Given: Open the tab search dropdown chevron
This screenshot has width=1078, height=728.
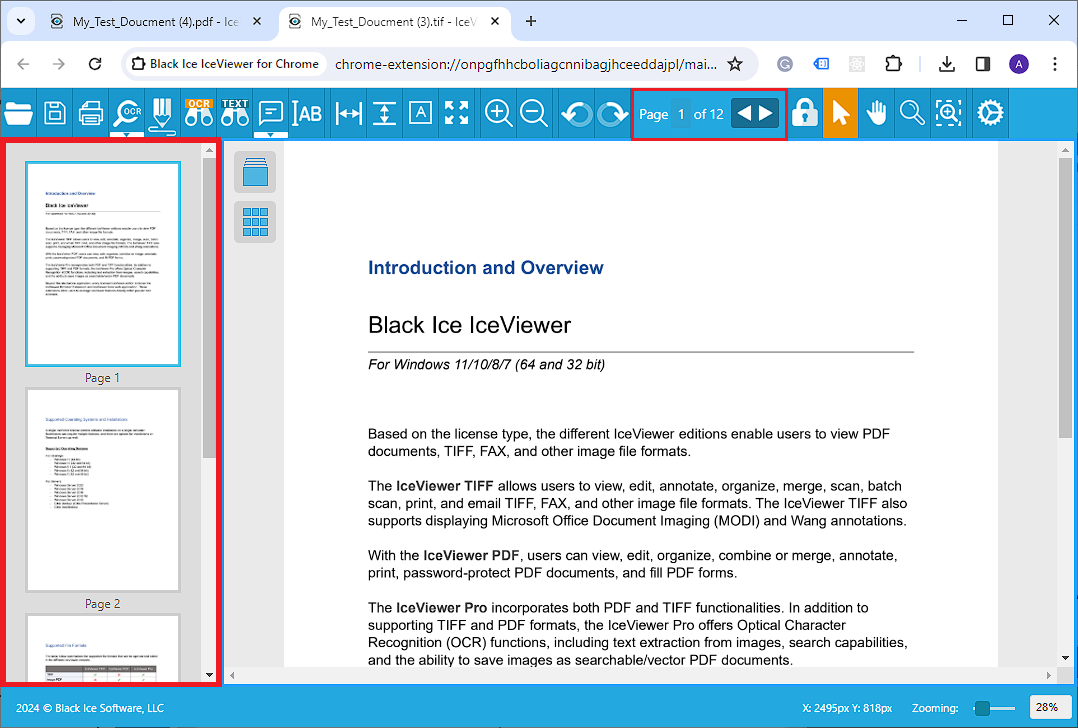Looking at the screenshot, I should point(21,21).
